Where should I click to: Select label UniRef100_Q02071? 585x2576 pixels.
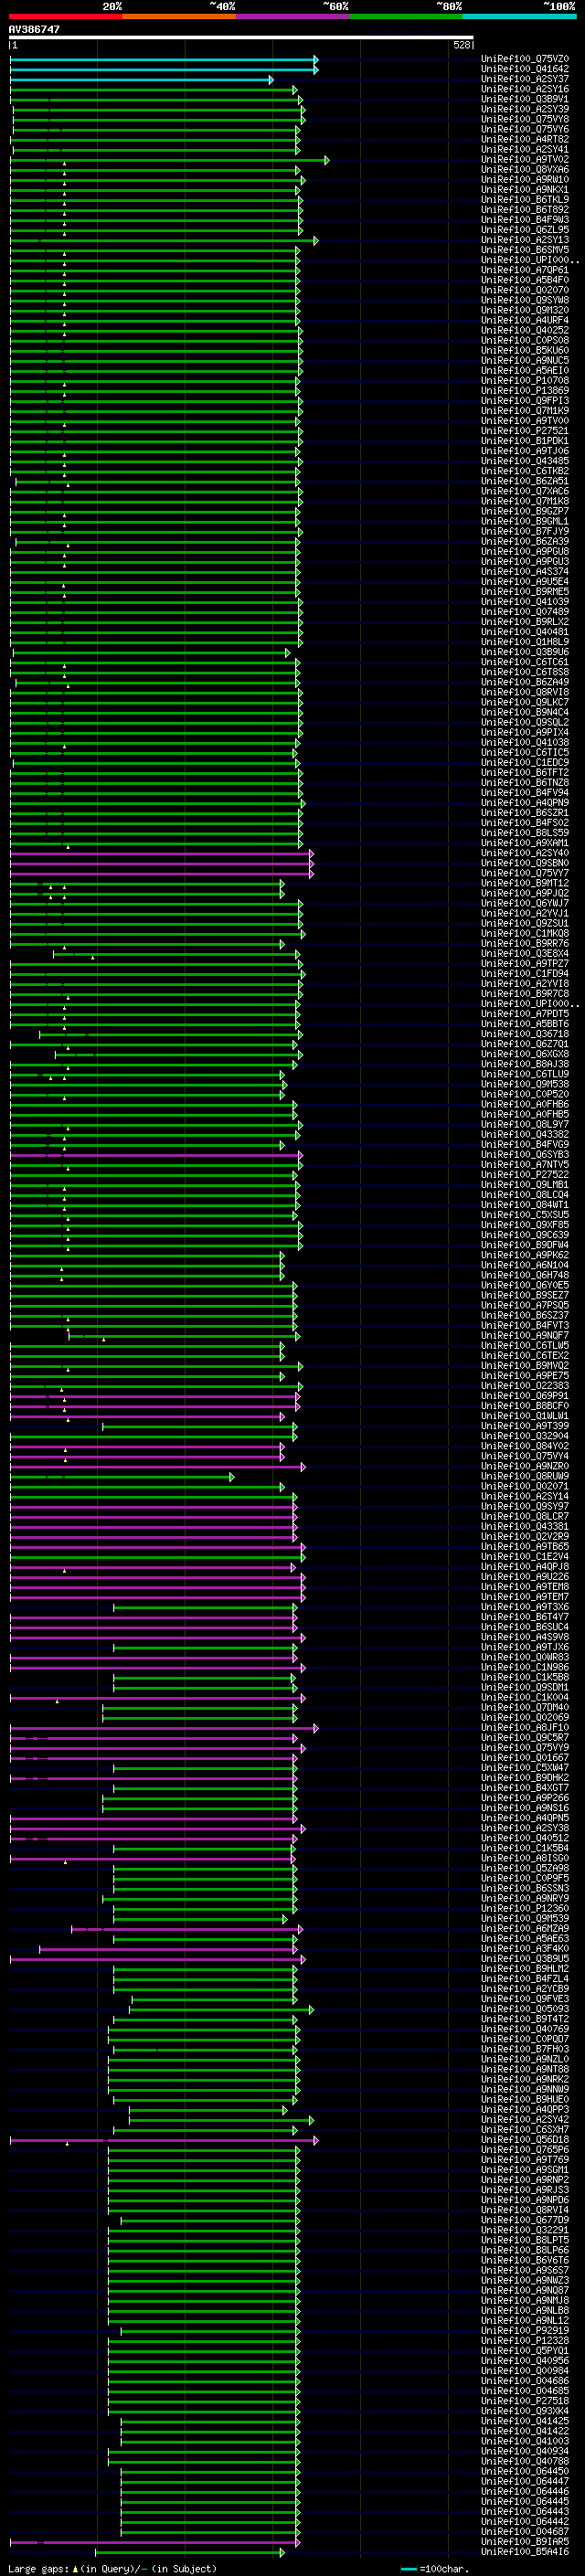524,1487
